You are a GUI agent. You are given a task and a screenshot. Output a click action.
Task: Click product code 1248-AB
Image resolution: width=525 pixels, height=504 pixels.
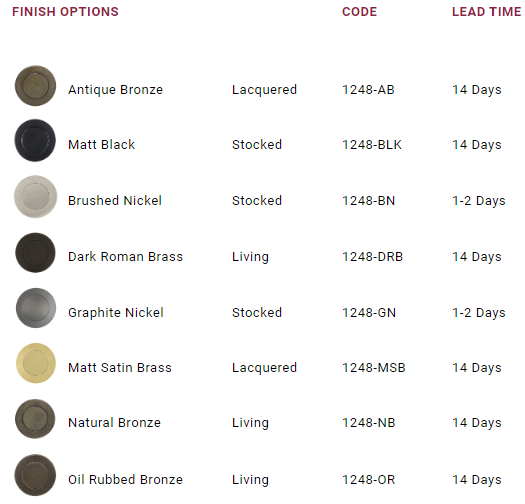[368, 90]
